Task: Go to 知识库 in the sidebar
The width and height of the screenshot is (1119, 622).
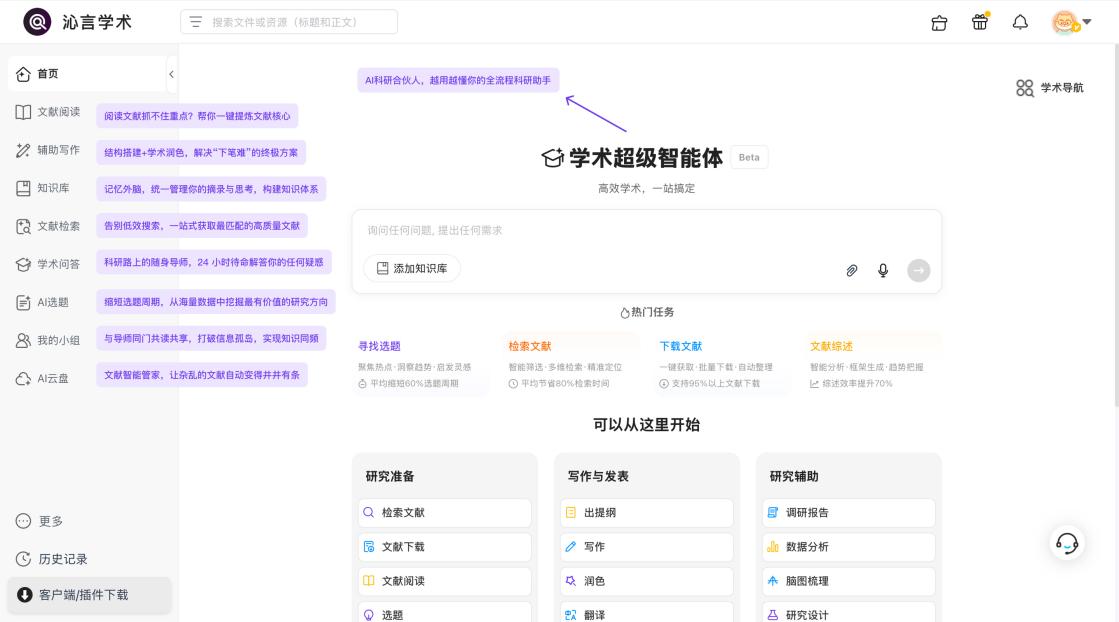Action: (43, 188)
